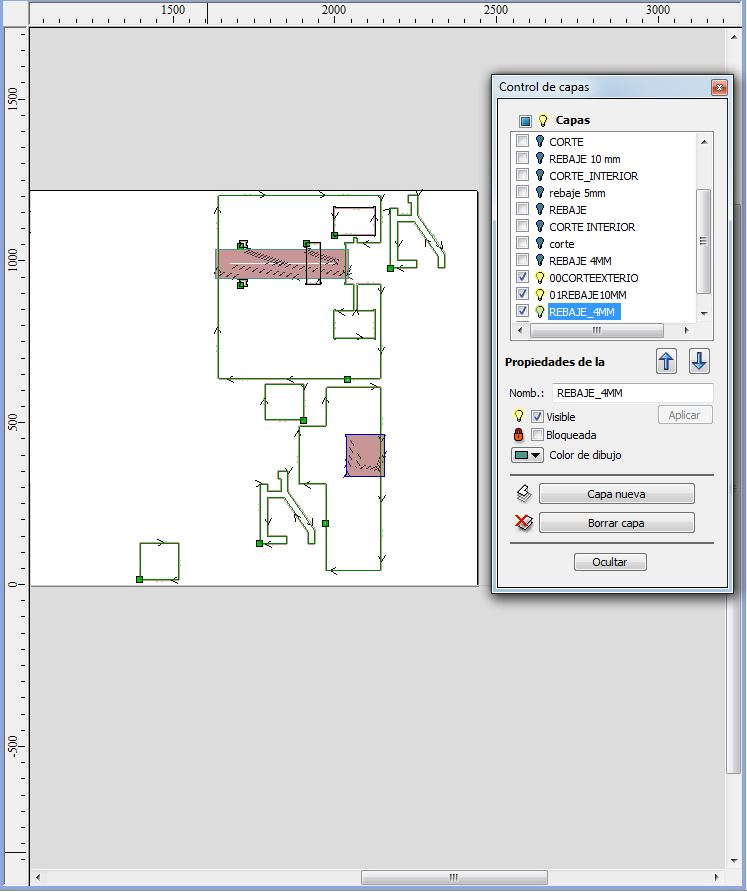
Task: Toggle checkbox for REBAJE 4MM layer
Action: pos(522,260)
